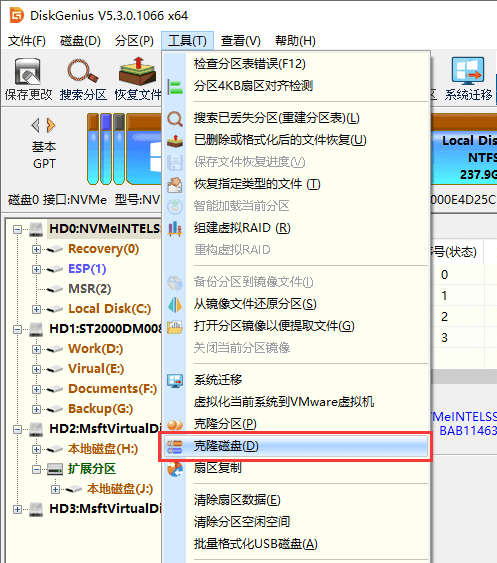
Task: Open the 文件(F) menu
Action: [x=27, y=41]
